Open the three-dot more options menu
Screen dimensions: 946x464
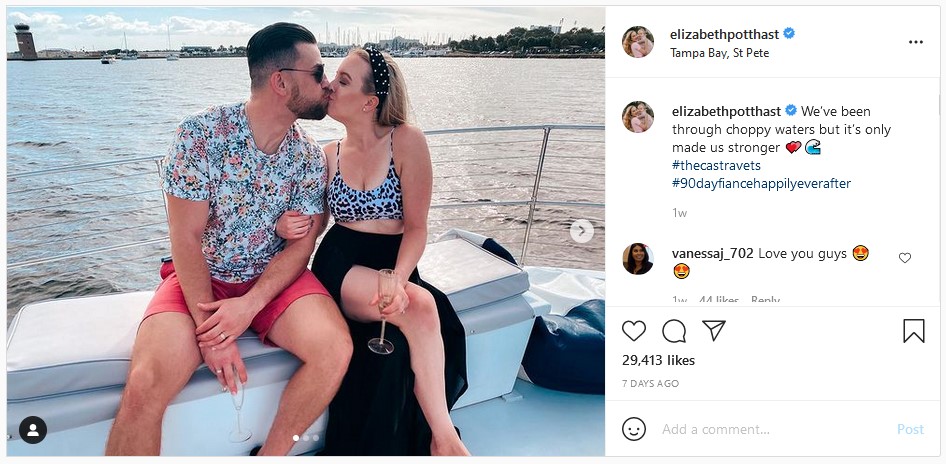coord(916,42)
